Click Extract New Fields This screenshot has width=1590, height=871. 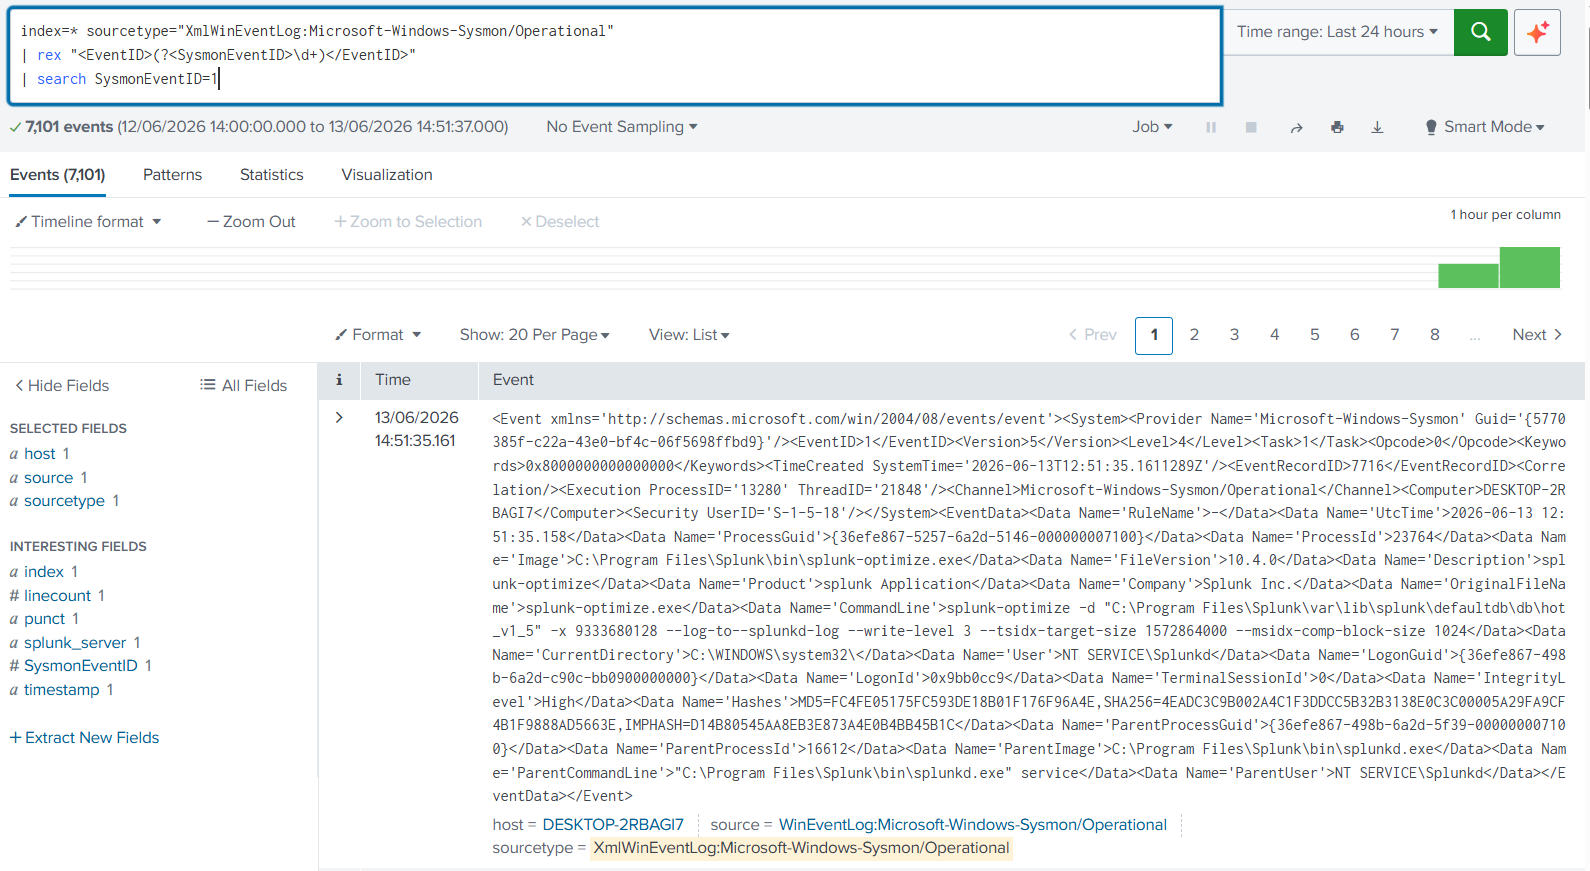pyautogui.click(x=85, y=738)
